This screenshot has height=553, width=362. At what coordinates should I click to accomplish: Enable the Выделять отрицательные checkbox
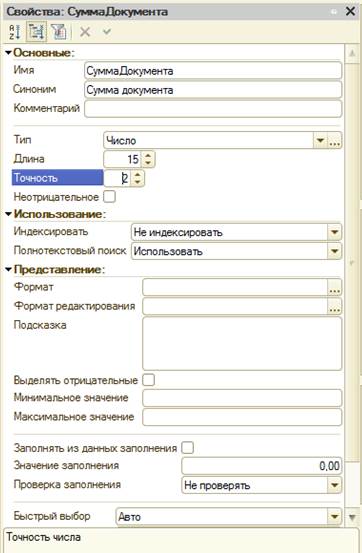pyautogui.click(x=149, y=380)
